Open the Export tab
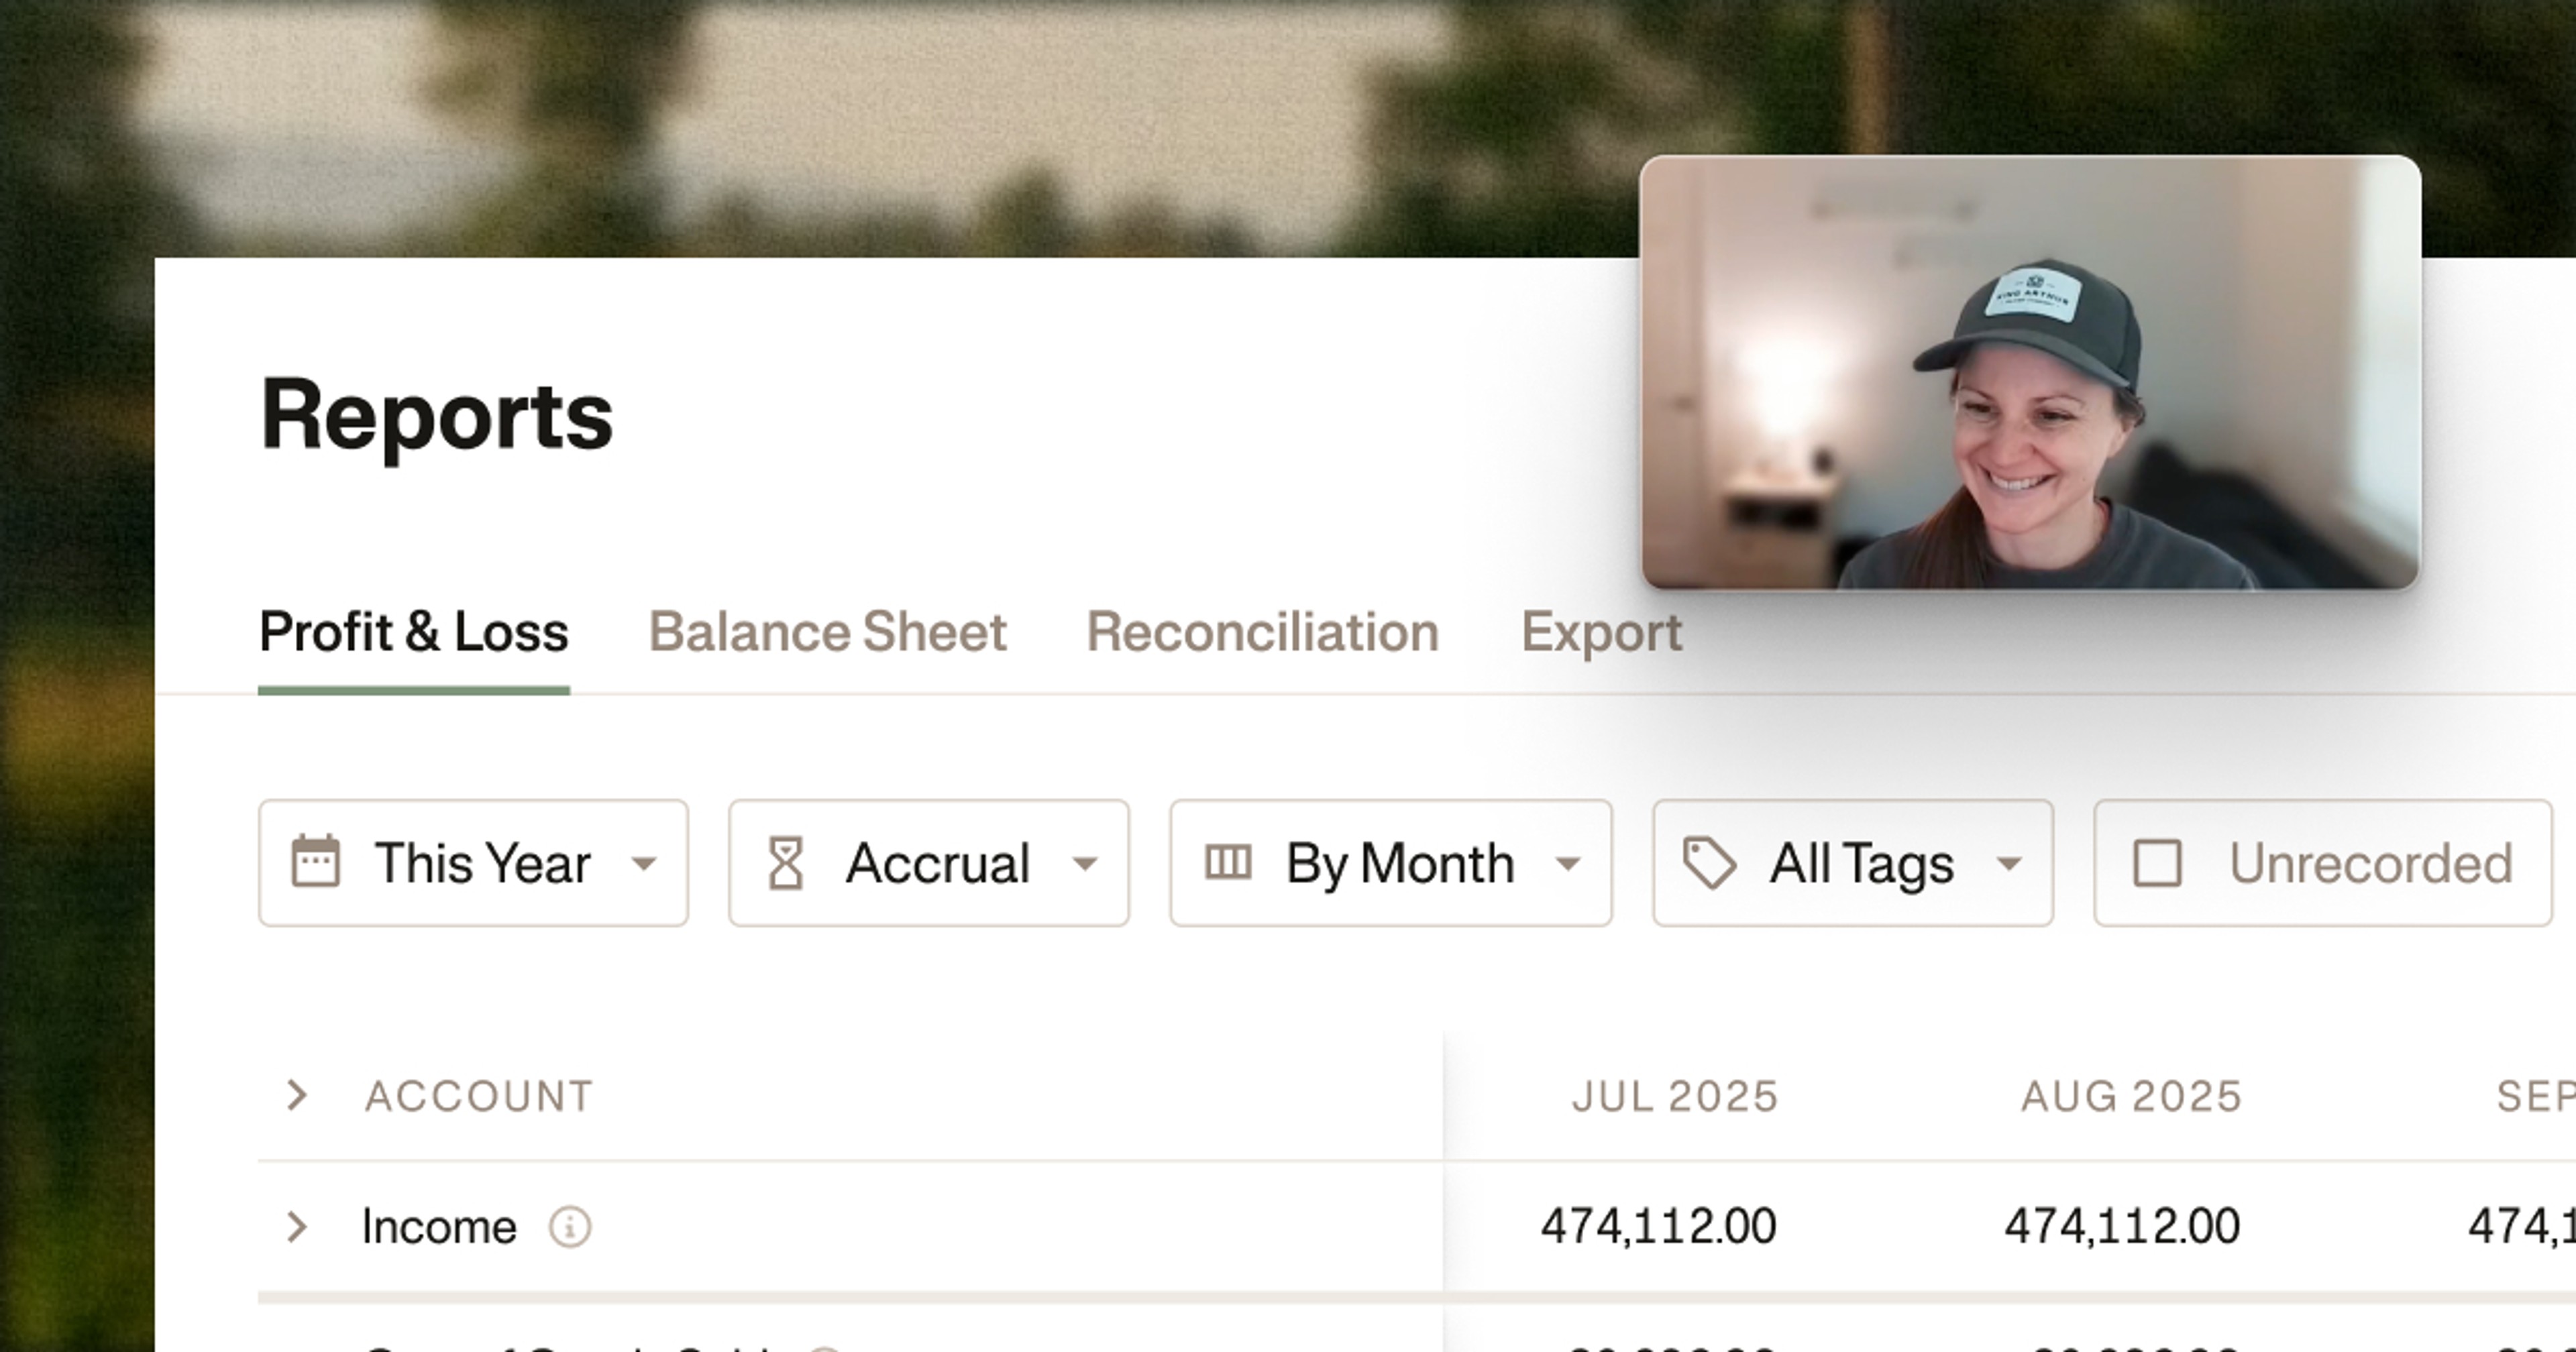2576x1352 pixels. pos(1601,632)
